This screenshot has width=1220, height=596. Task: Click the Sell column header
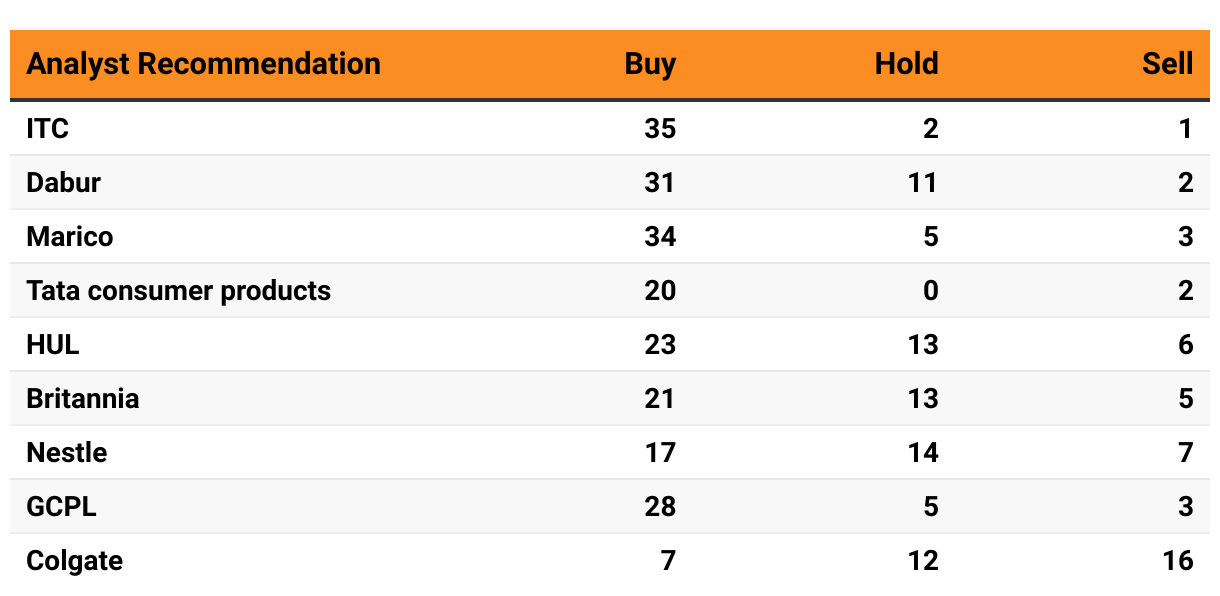coord(1167,64)
